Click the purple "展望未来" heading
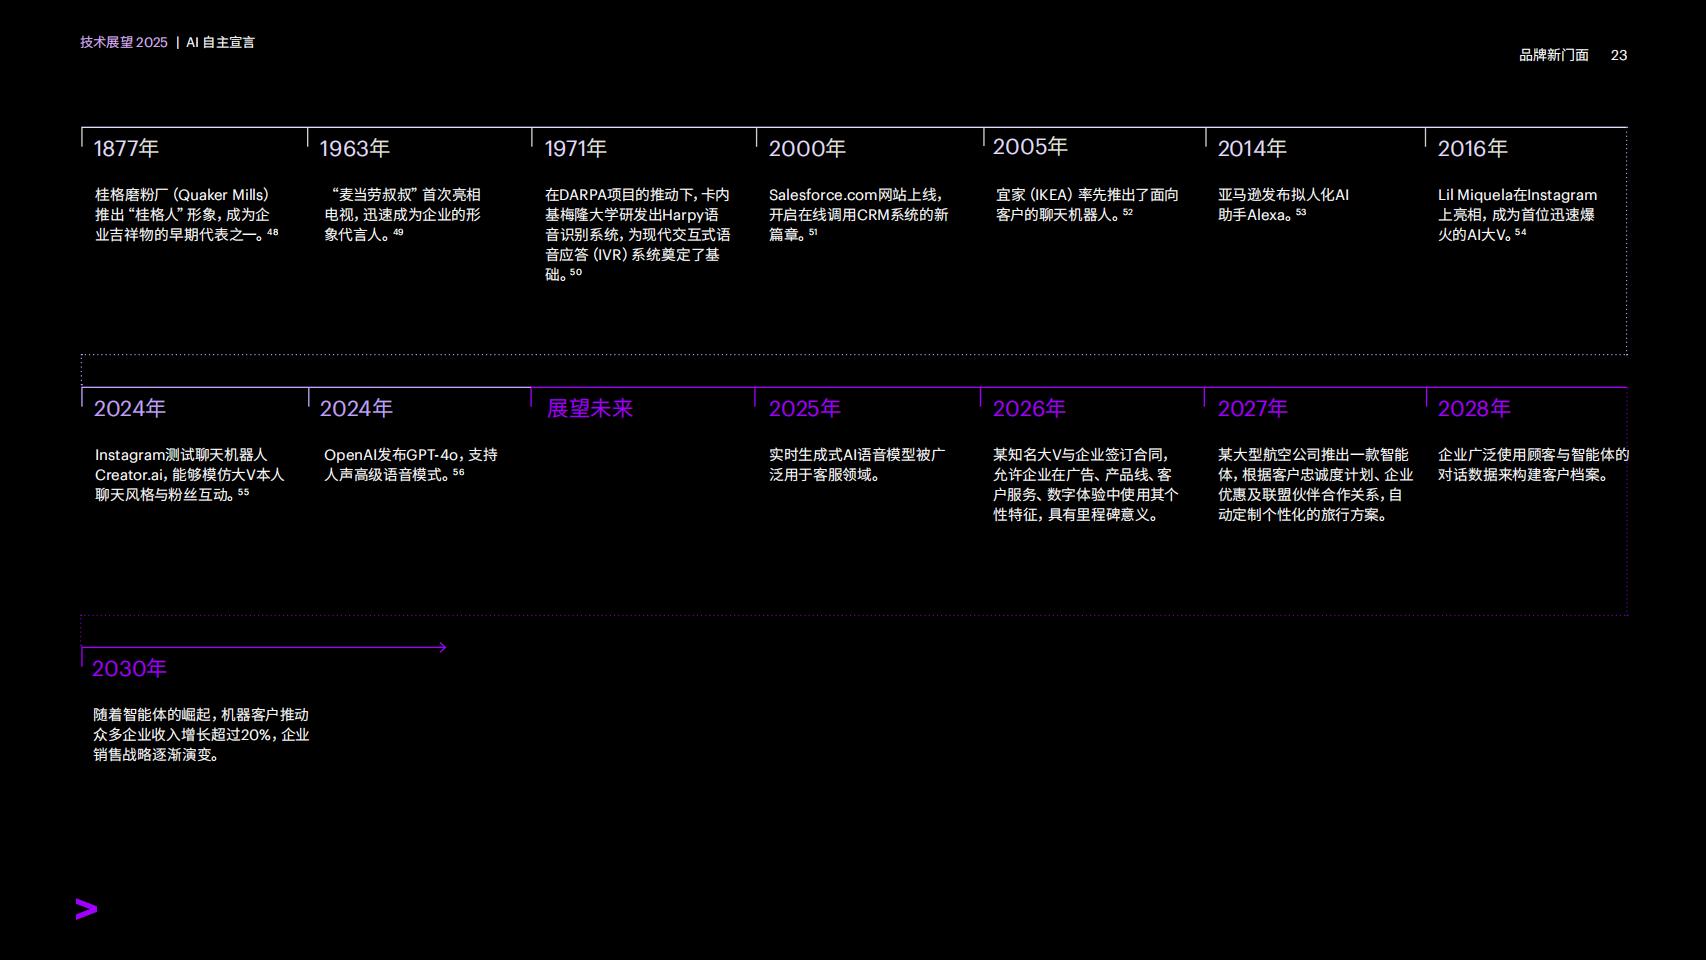The height and width of the screenshot is (960, 1706). pos(590,408)
